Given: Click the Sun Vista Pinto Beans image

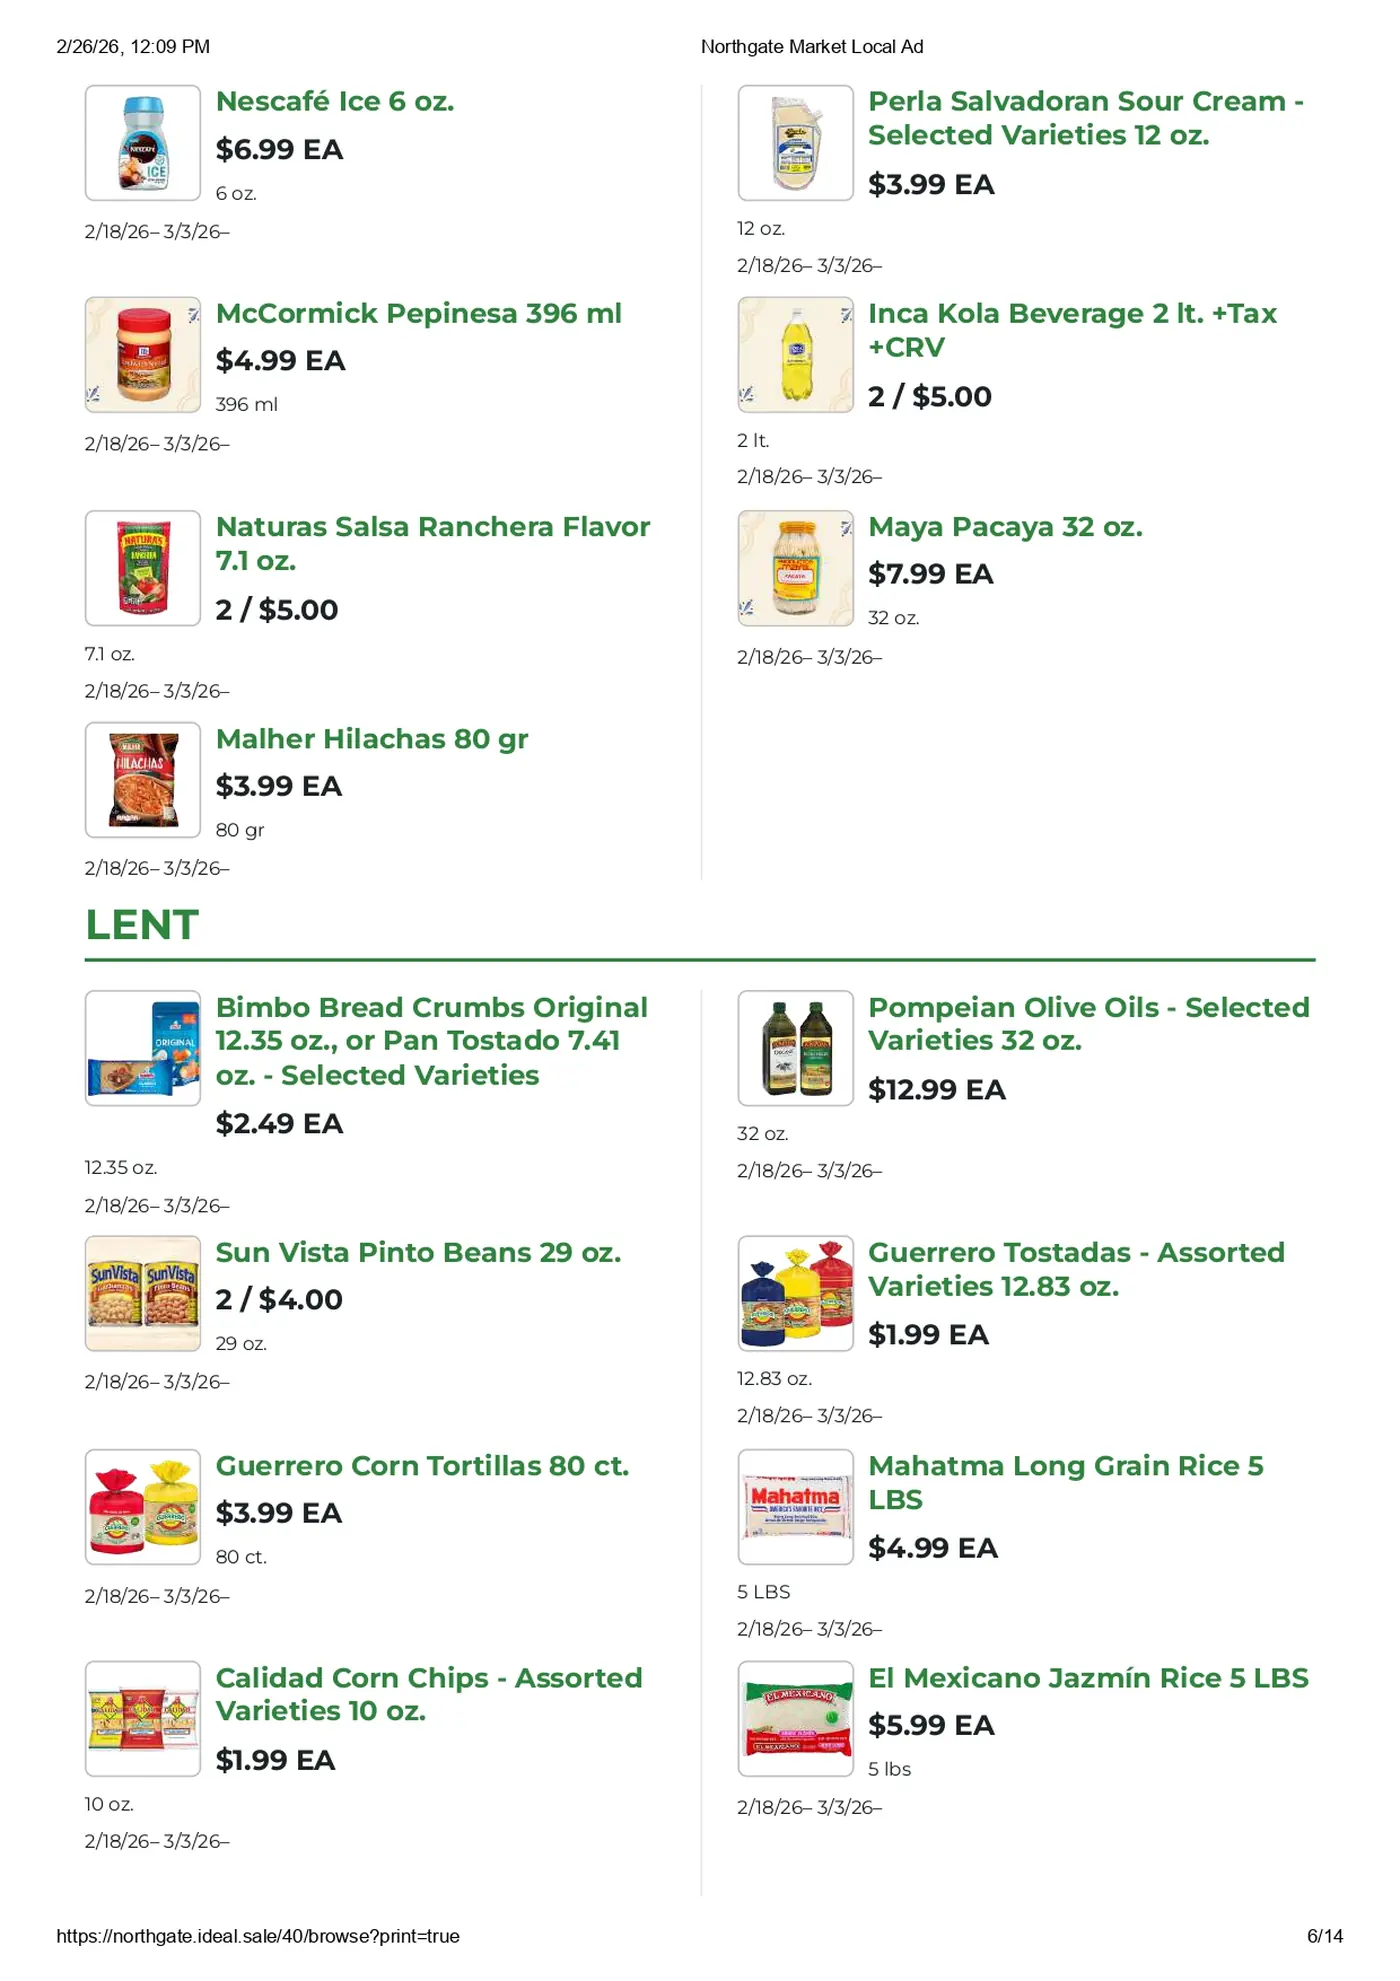Looking at the screenshot, I should click(x=143, y=1293).
